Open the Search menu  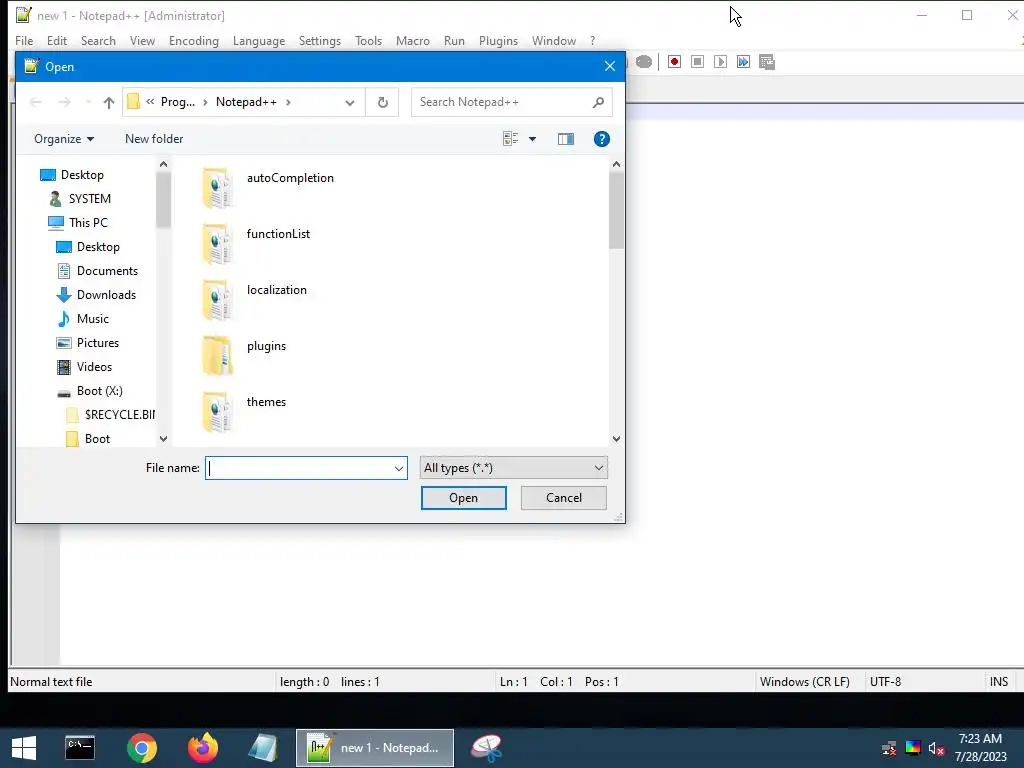point(98,40)
